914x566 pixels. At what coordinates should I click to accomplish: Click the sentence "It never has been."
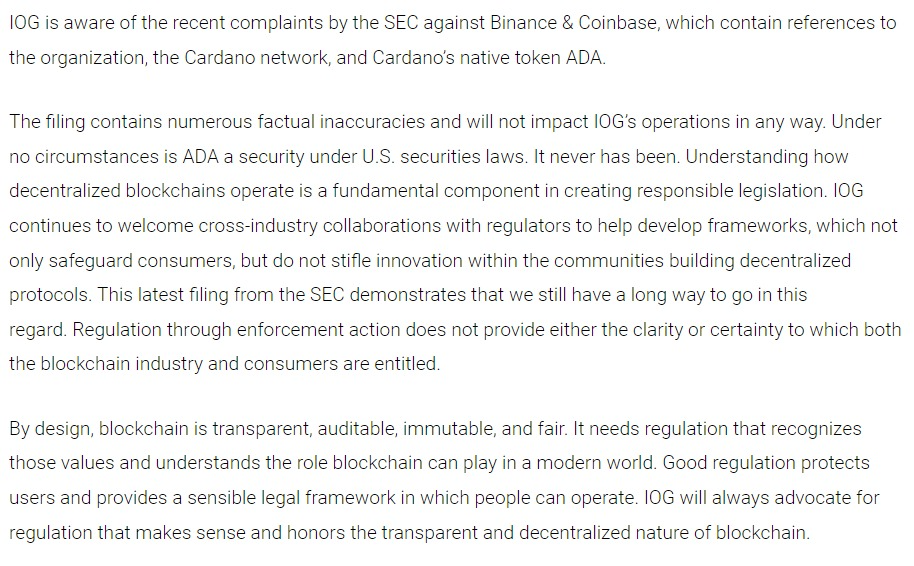point(606,157)
